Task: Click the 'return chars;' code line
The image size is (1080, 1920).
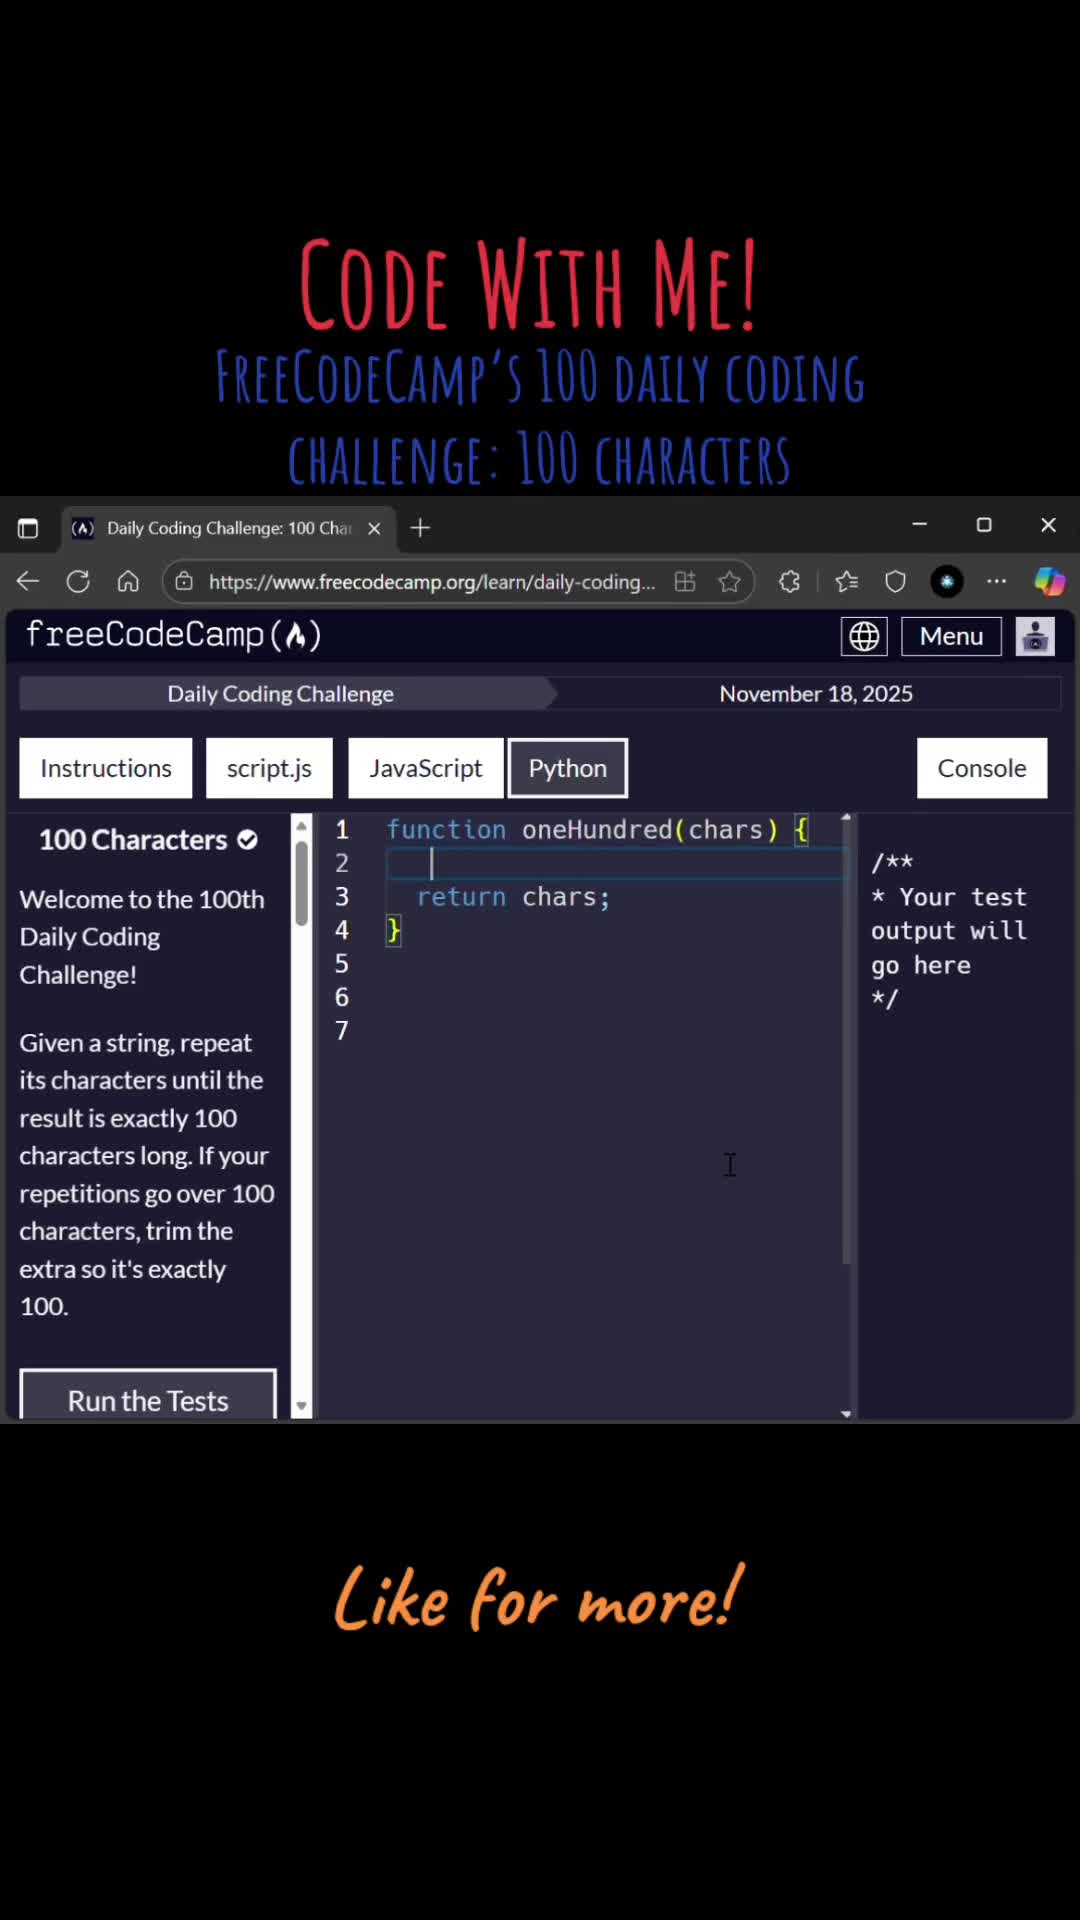Action: point(513,897)
